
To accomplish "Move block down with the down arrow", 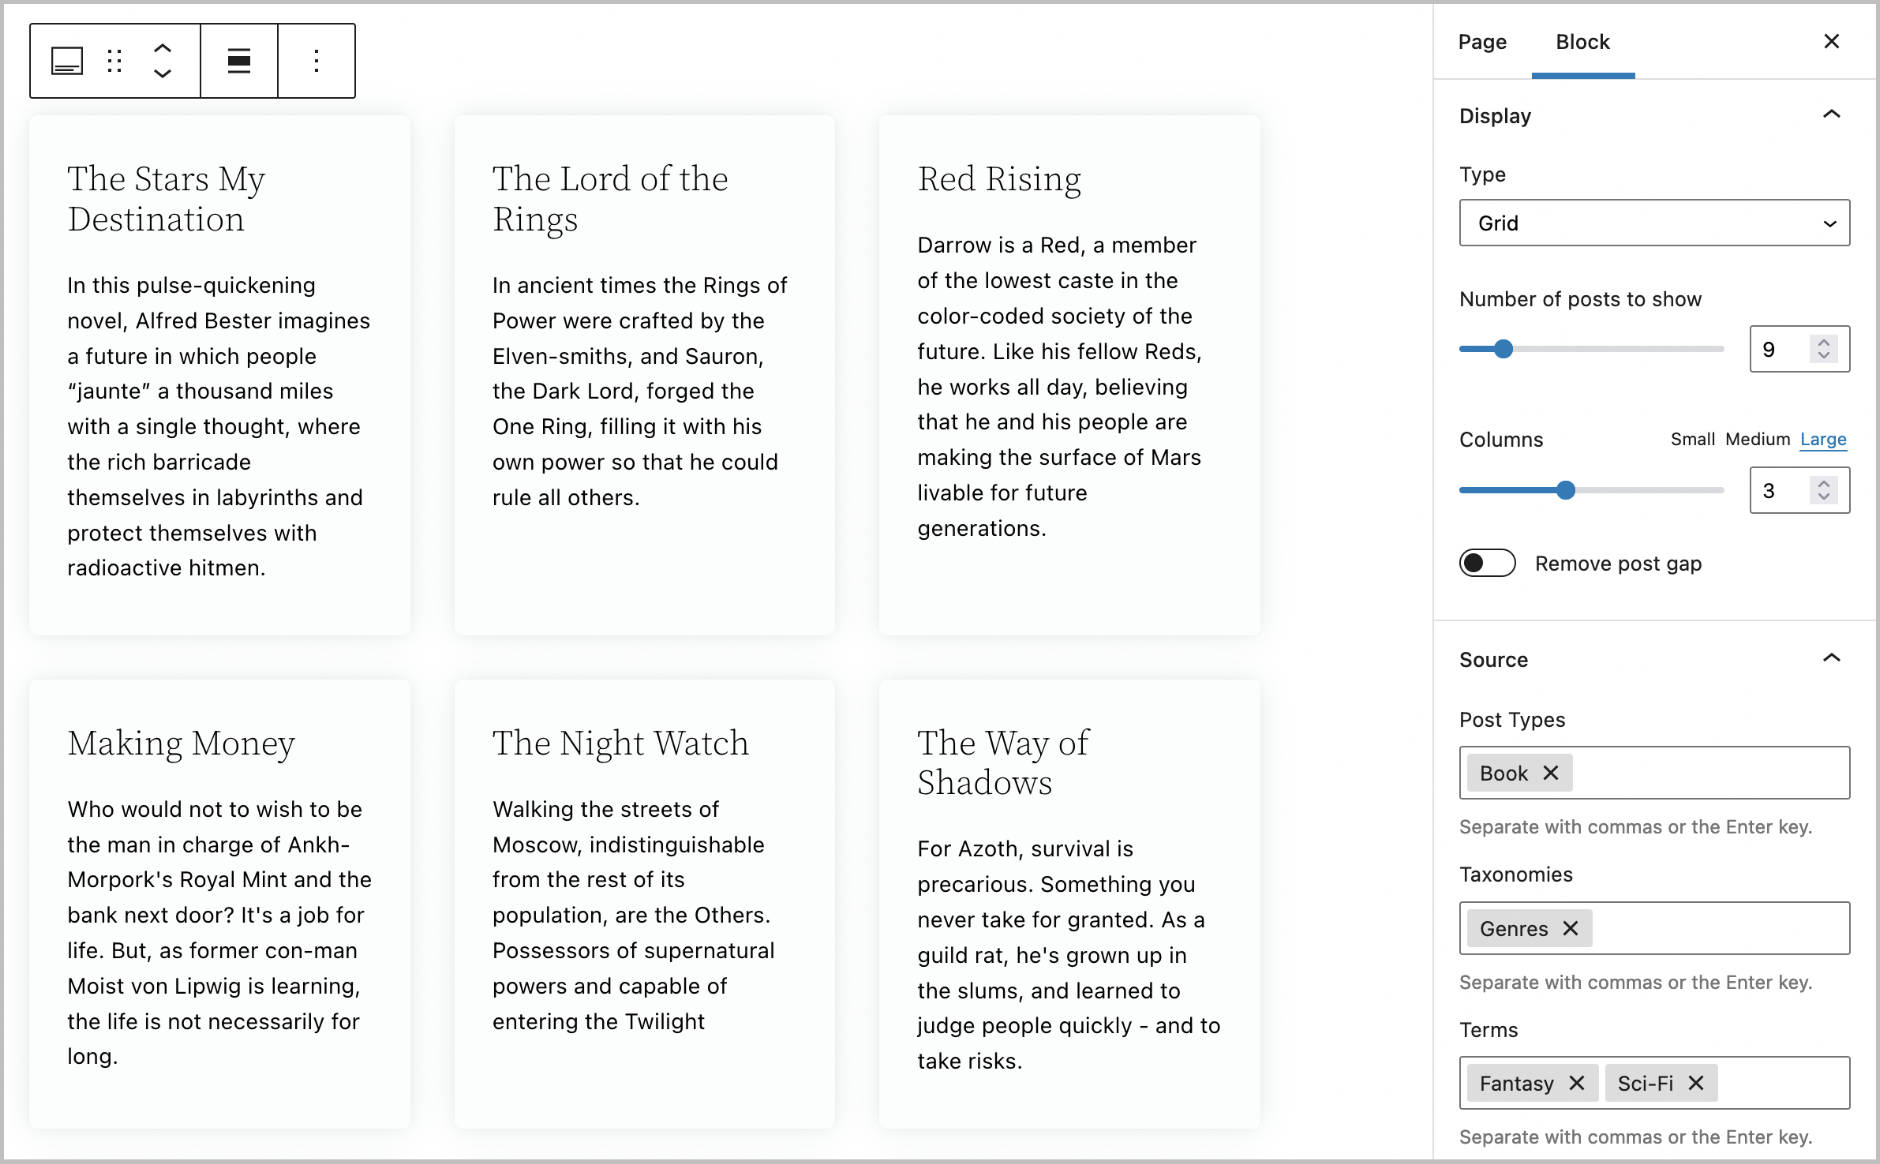I will point(162,74).
